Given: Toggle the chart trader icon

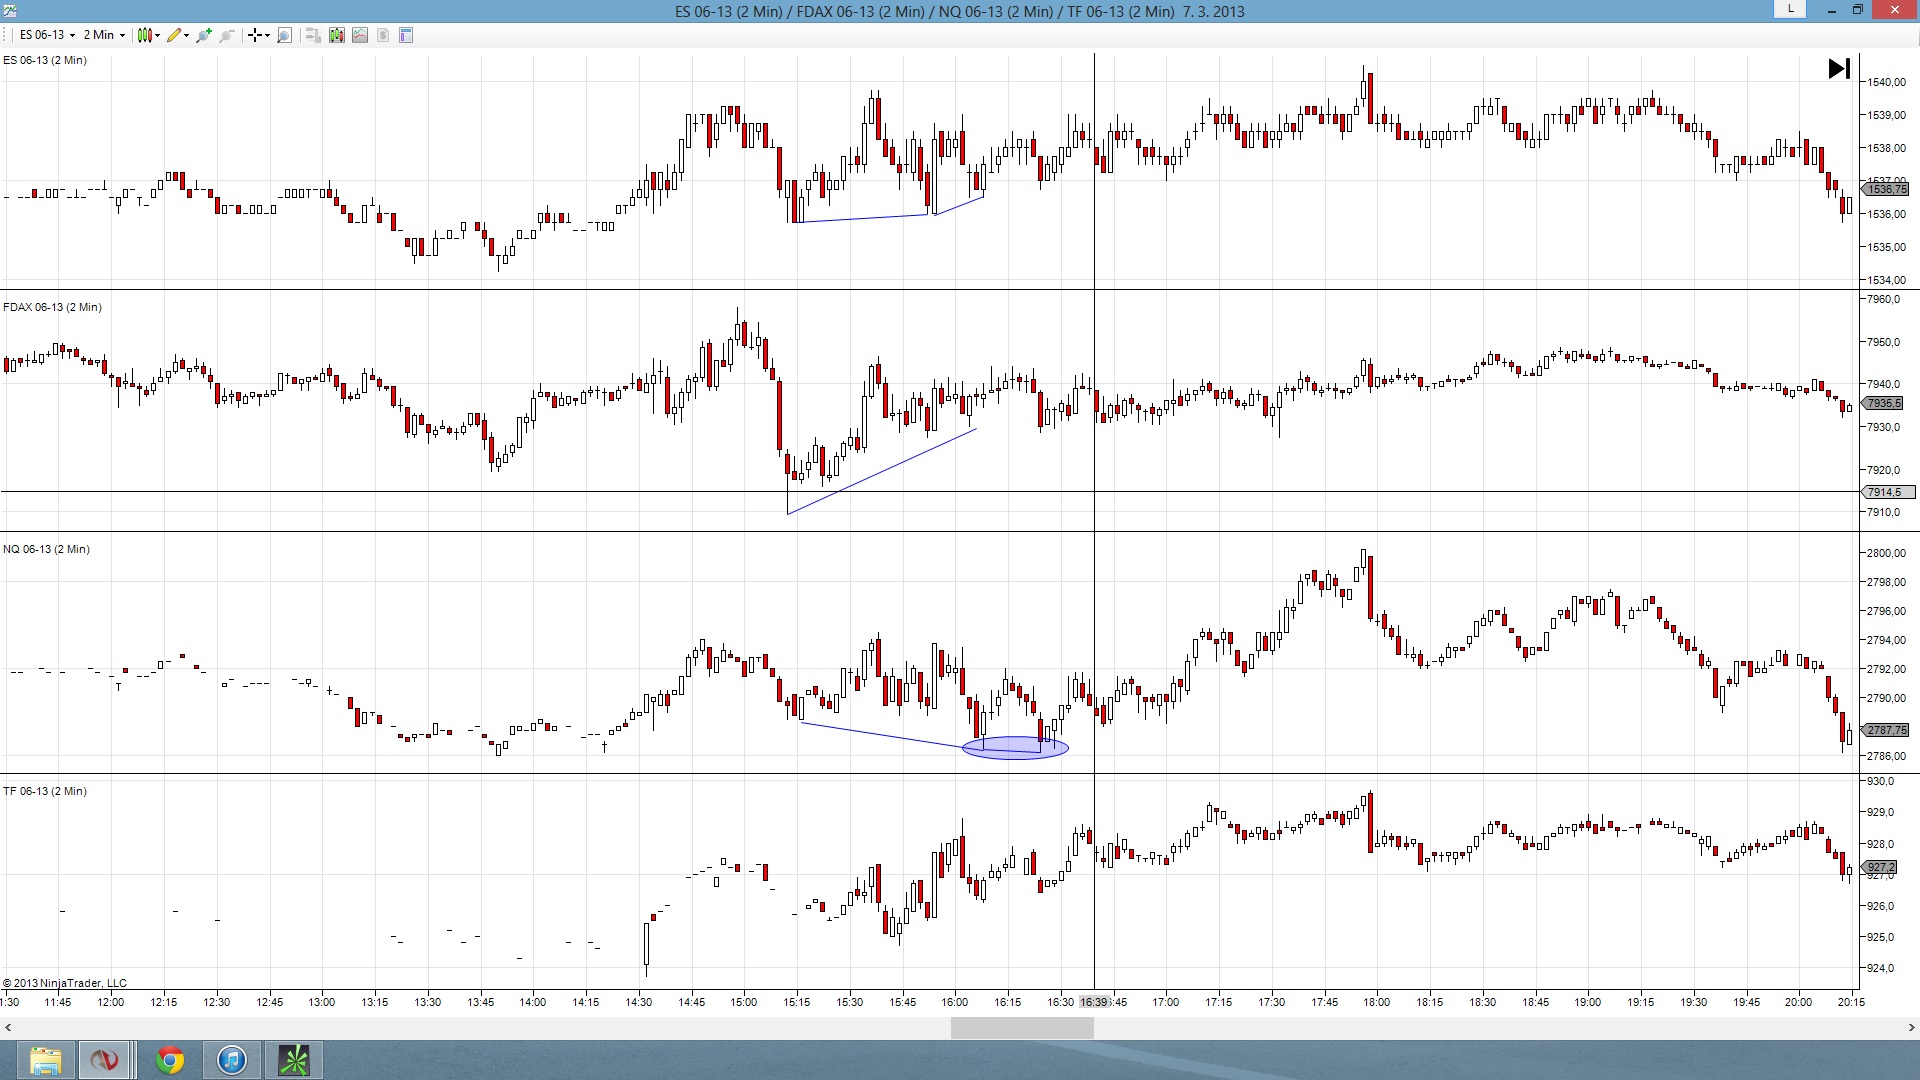Looking at the screenshot, I should click(x=313, y=35).
